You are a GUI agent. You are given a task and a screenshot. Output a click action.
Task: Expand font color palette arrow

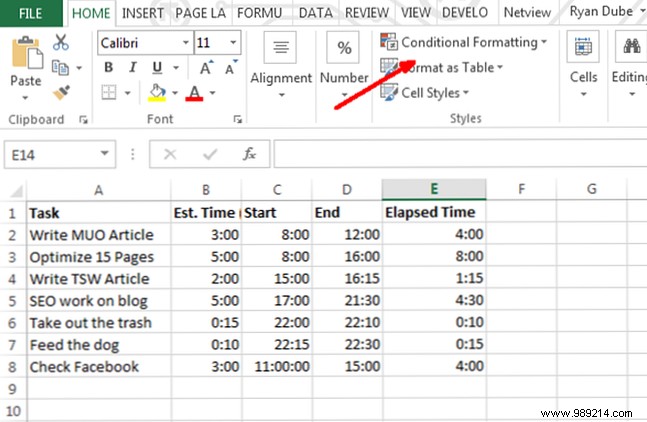(213, 93)
